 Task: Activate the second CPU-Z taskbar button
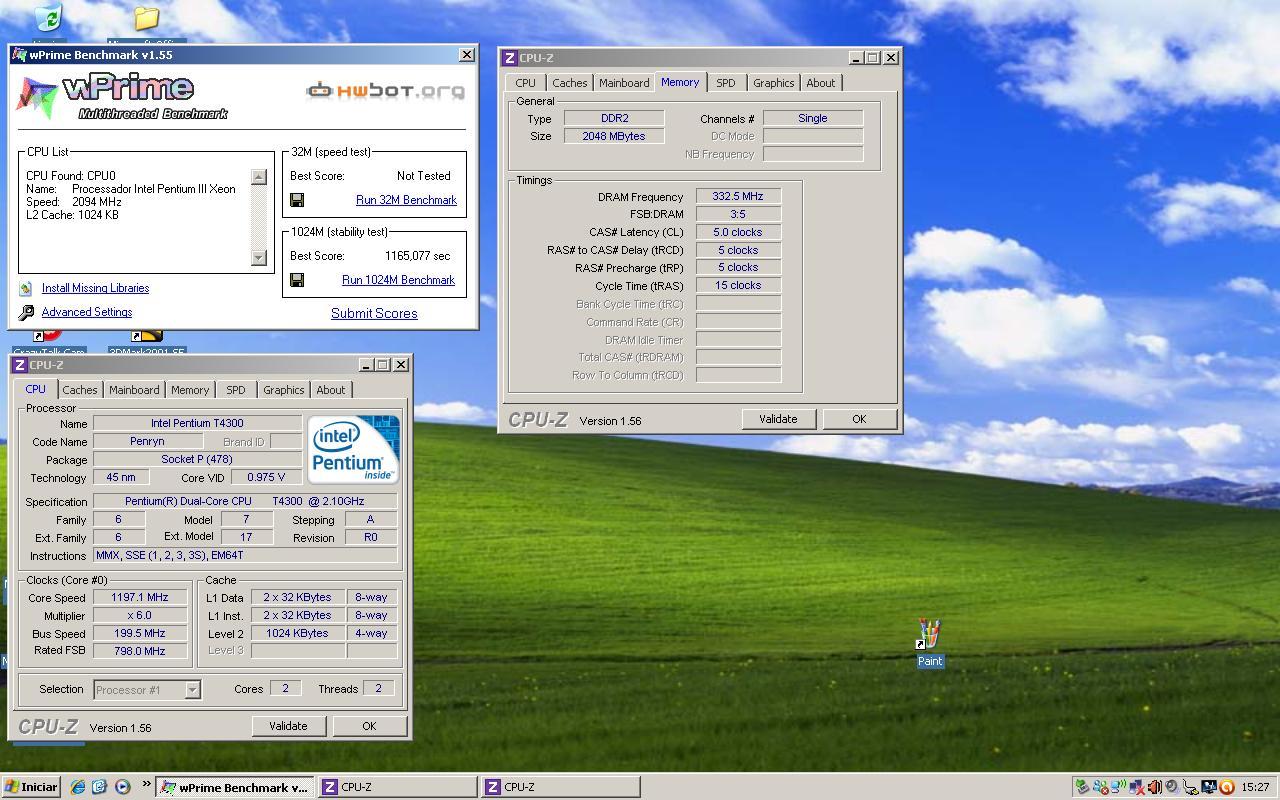click(560, 787)
